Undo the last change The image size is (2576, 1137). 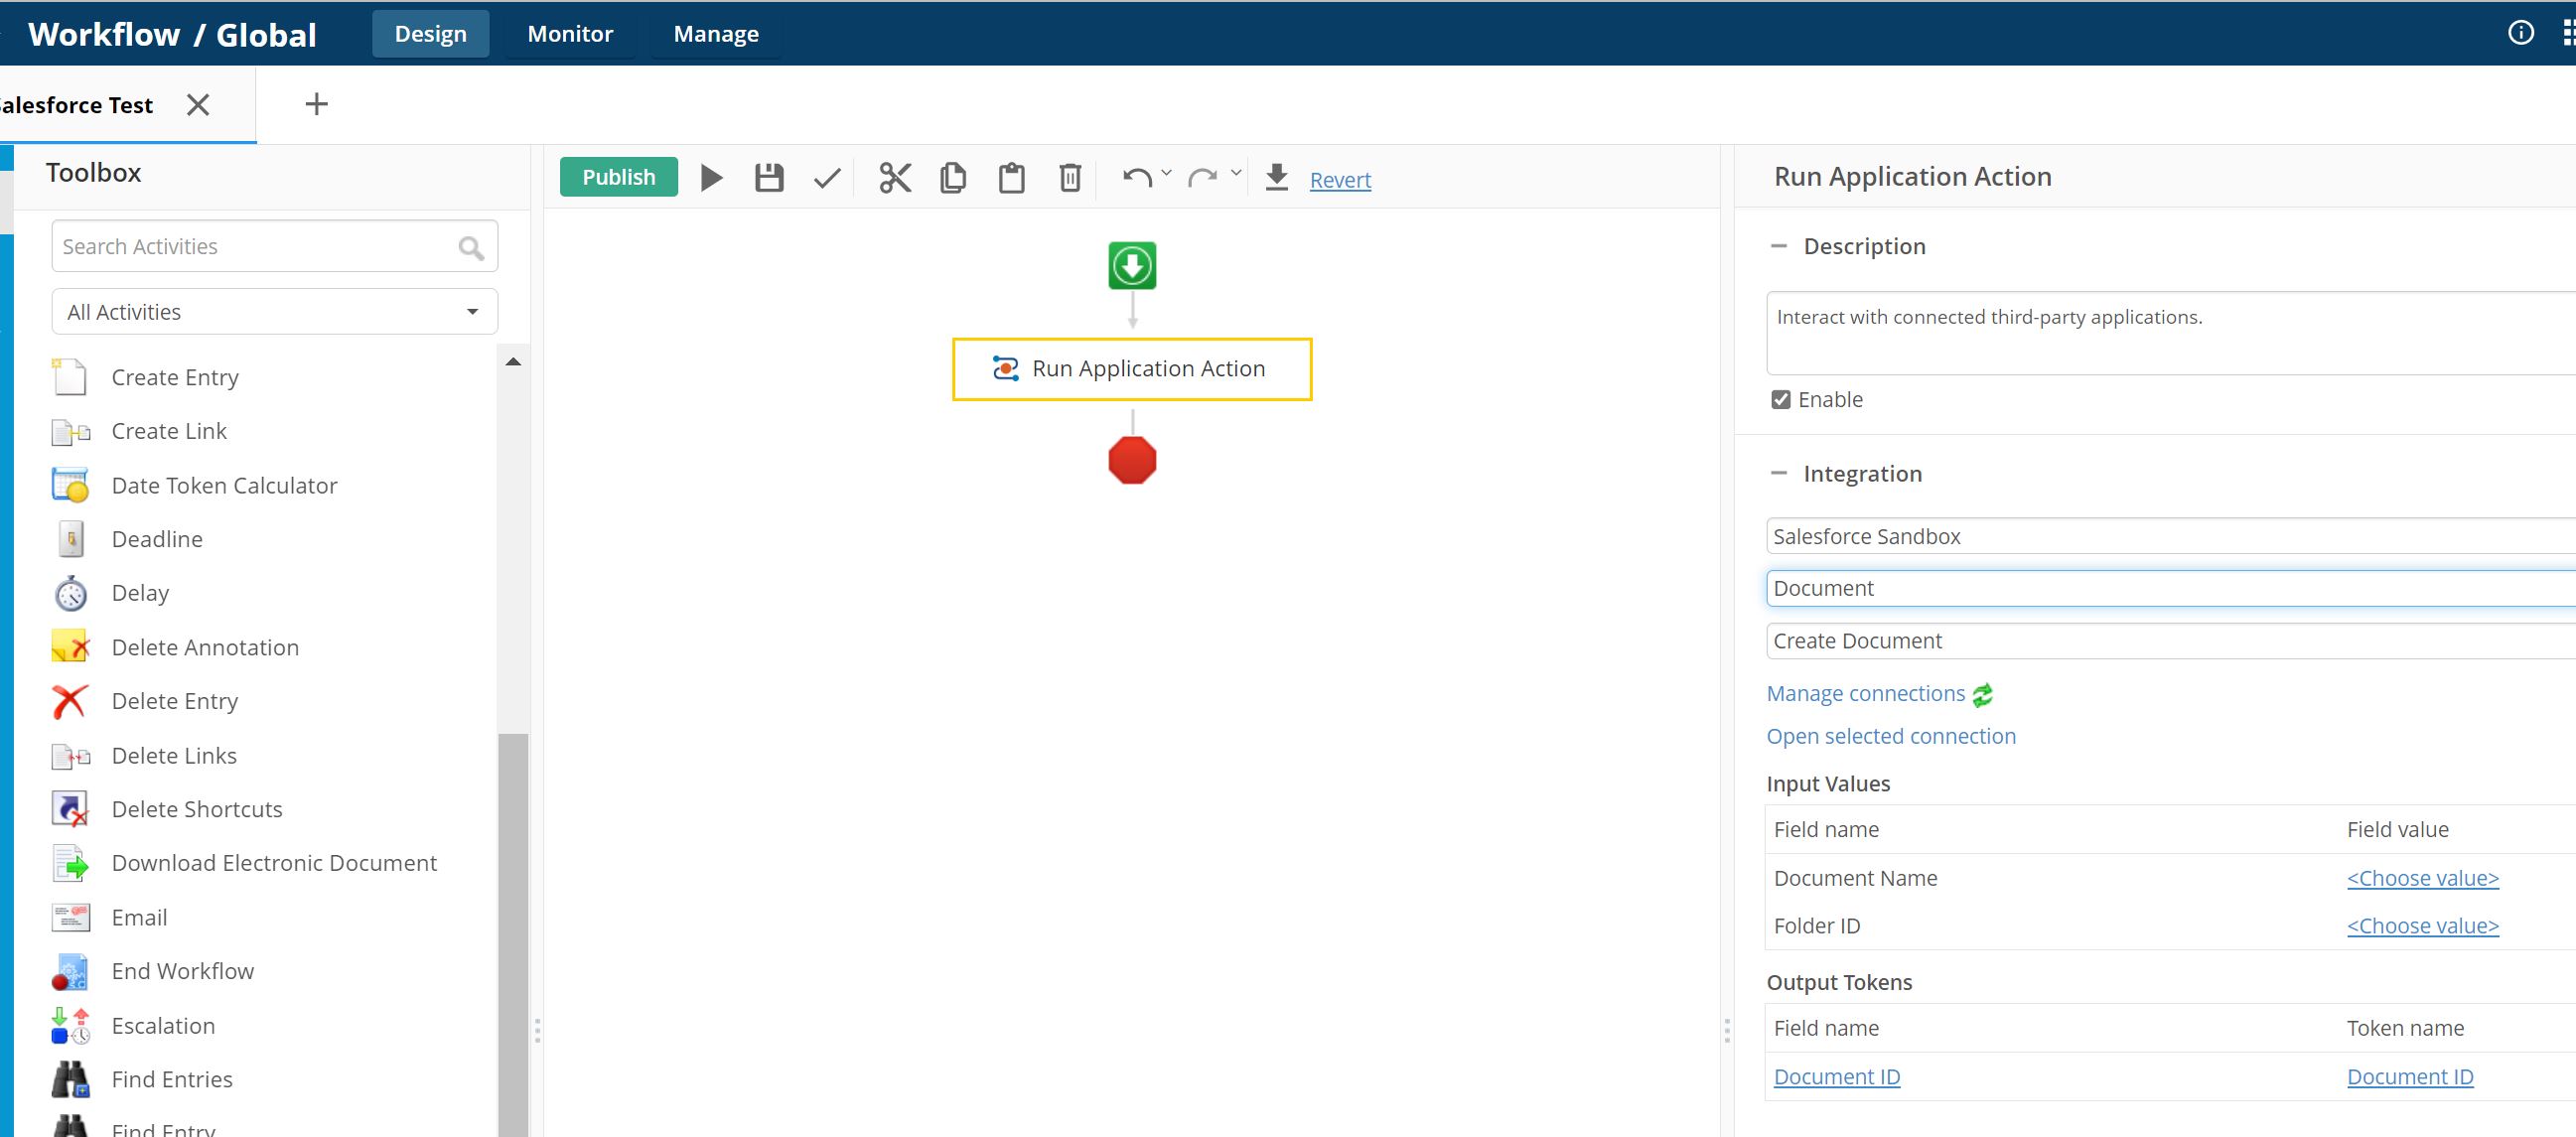coord(1137,178)
